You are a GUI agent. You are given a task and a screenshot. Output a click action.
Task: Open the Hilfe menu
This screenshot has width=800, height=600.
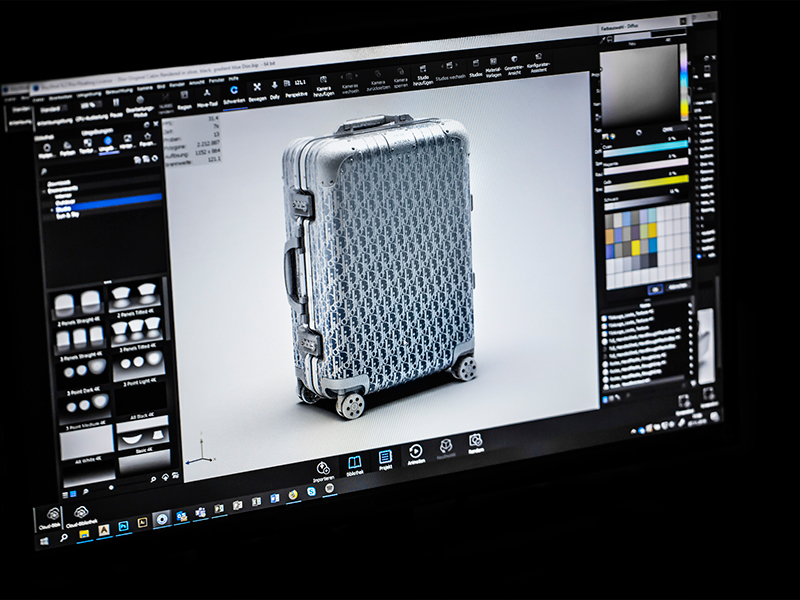coord(233,79)
